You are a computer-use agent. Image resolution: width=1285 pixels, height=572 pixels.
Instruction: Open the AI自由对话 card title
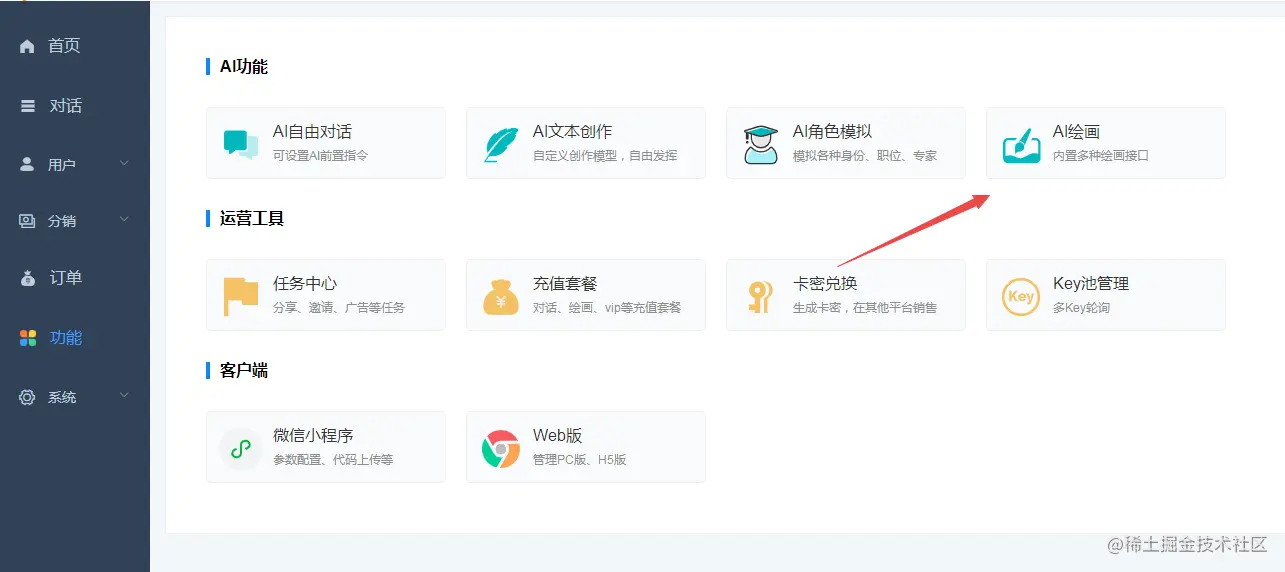click(x=312, y=132)
